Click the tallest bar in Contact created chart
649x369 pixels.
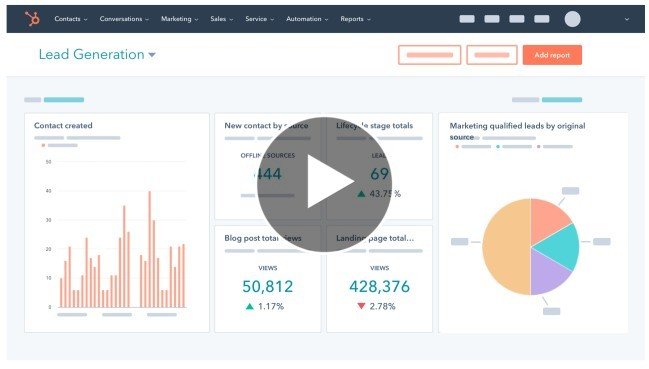click(x=149, y=249)
